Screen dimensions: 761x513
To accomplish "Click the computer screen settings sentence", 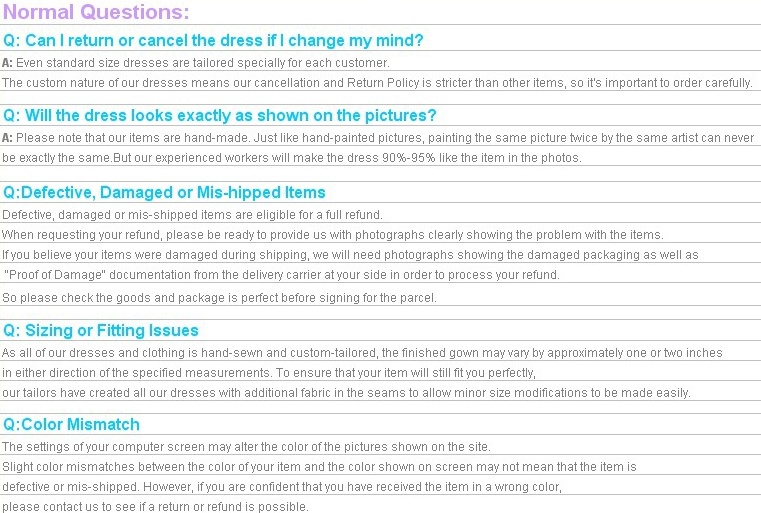I will tap(246, 447).
